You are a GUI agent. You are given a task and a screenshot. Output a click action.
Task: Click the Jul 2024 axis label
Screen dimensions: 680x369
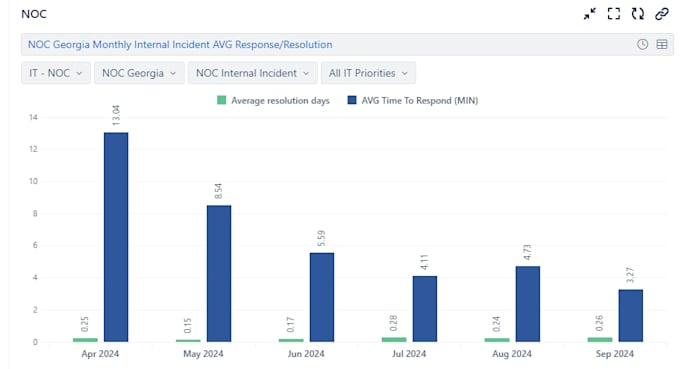tap(409, 354)
